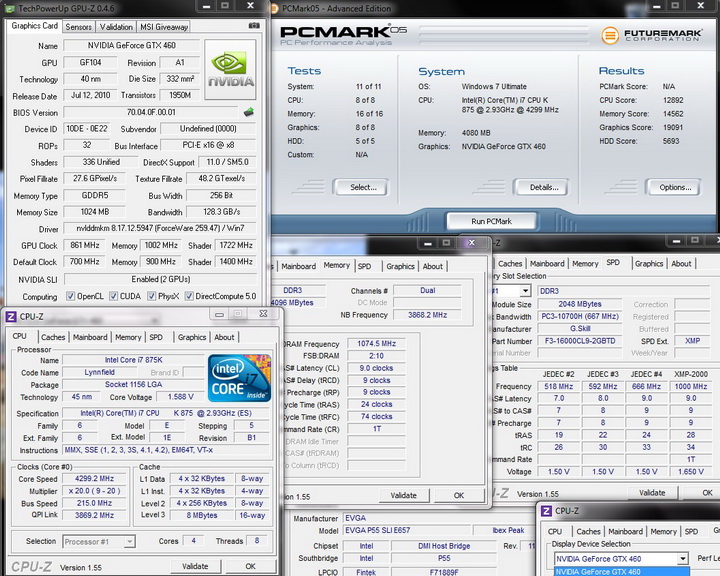Screen dimensions: 720x576
Task: Click the Intel Core i7 logo in CPU-Z
Action: tap(239, 378)
